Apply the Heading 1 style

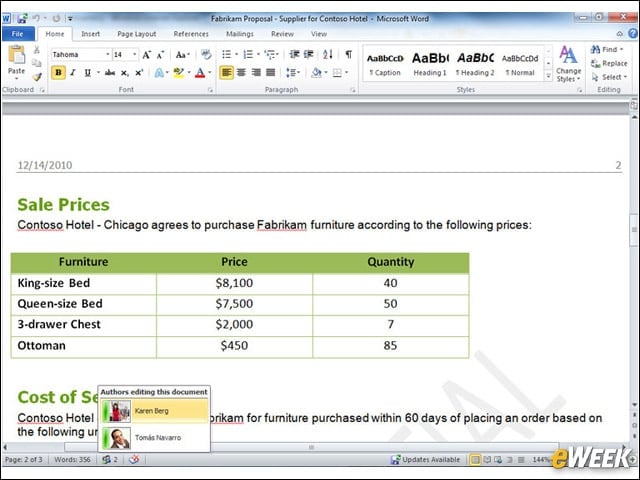430,64
